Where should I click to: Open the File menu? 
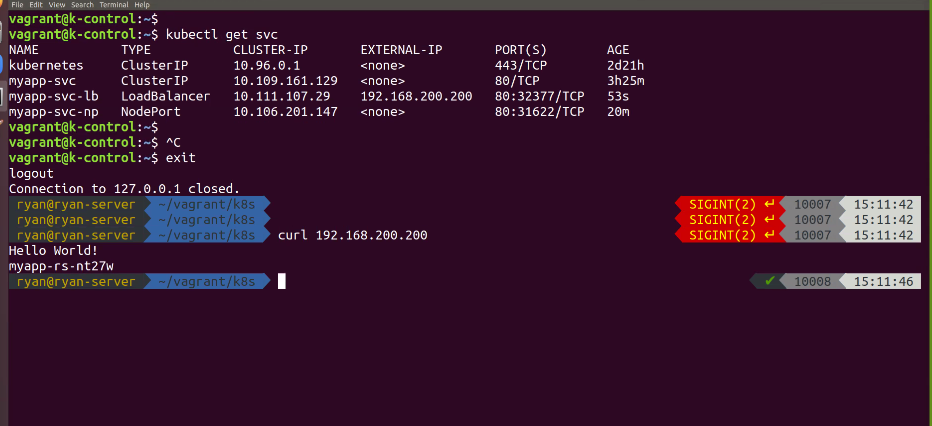point(17,4)
